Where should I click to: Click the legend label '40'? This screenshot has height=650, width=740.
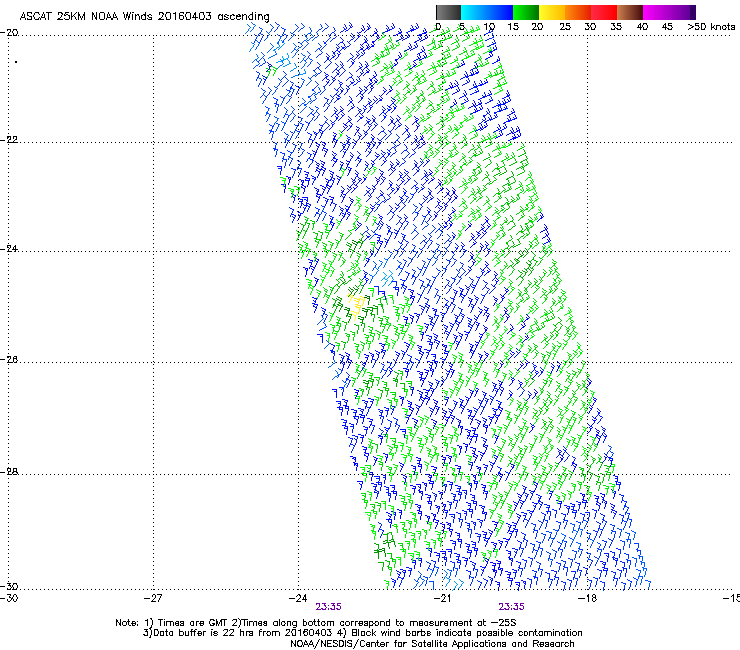coord(642,27)
